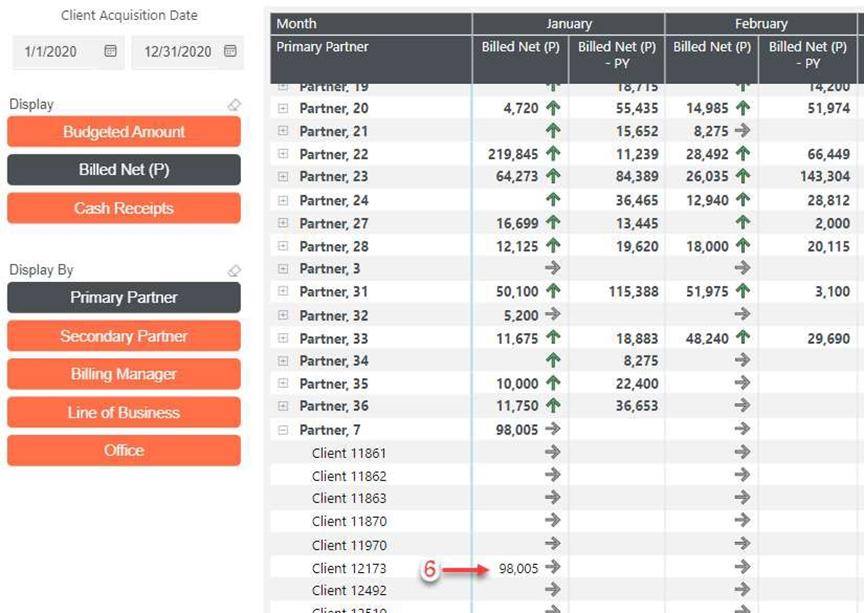Expand the Partner, 20 row
Screen dimensions: 864x613
(283, 108)
